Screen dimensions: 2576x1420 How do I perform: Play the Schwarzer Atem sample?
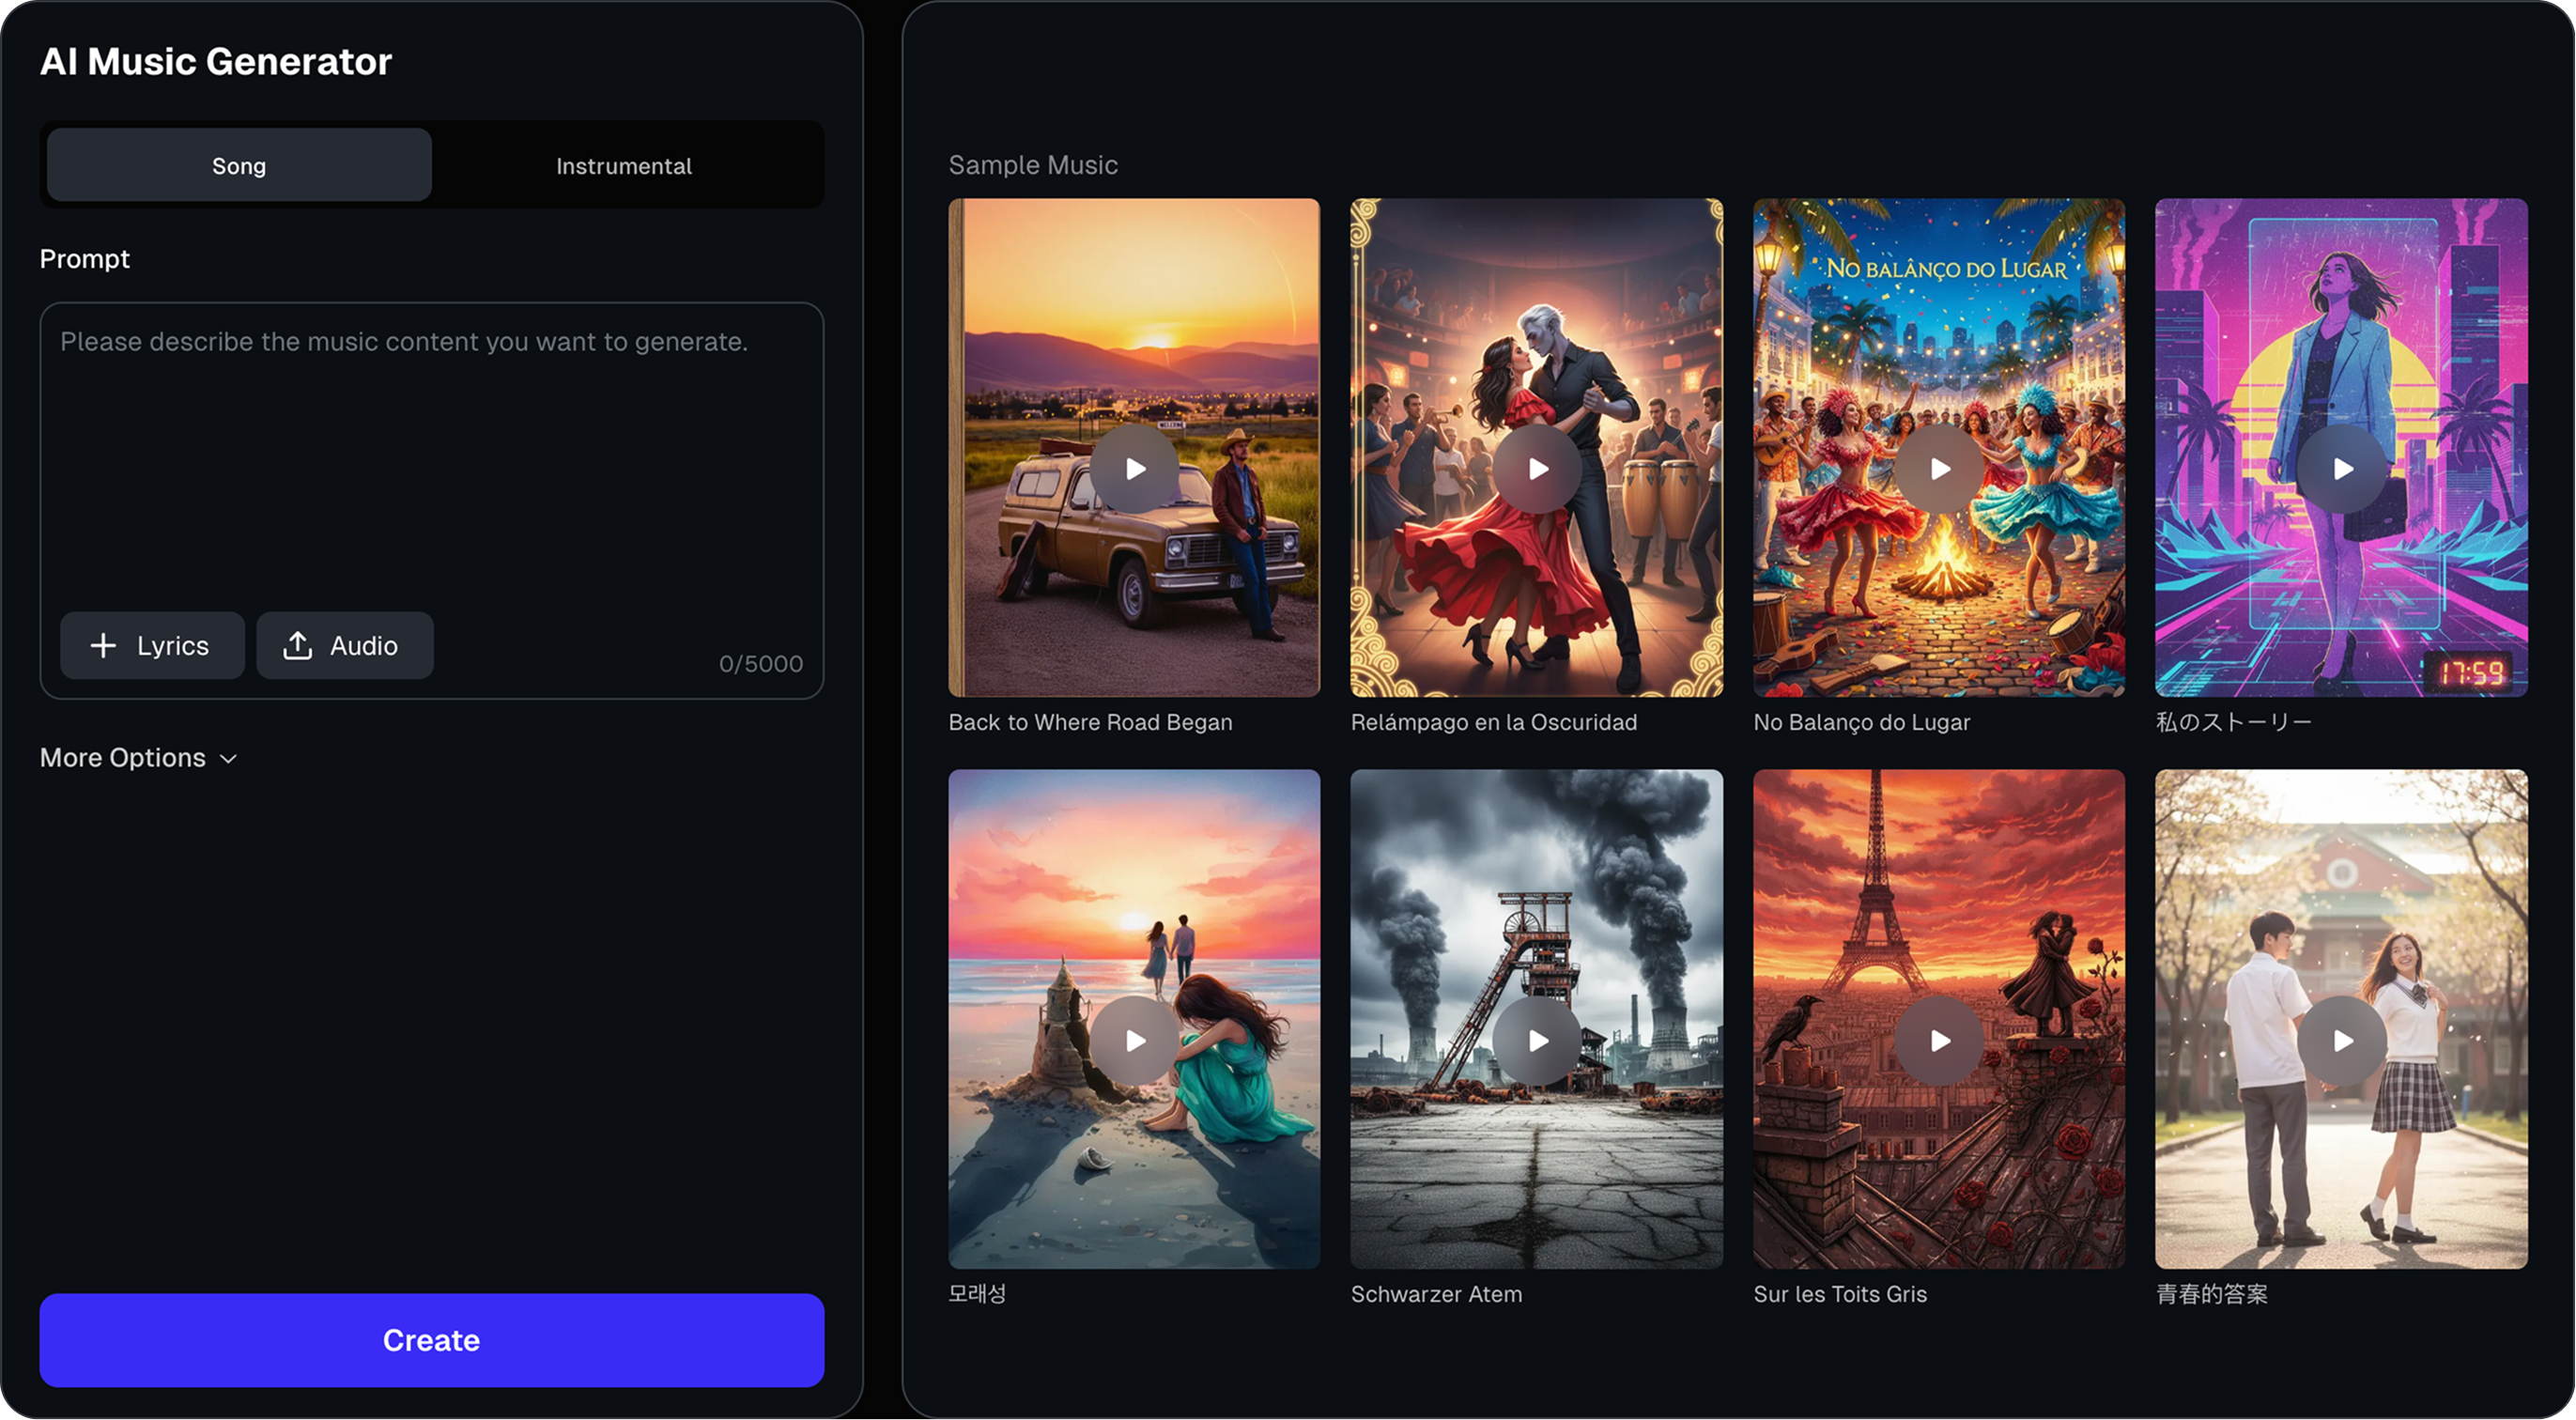(1536, 1040)
